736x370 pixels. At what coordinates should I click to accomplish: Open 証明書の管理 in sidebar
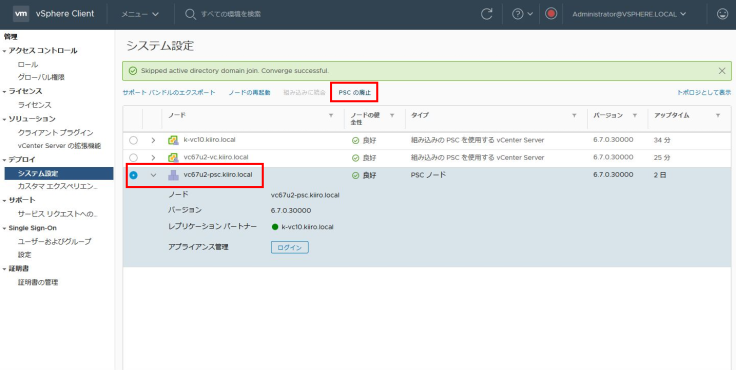[38, 282]
